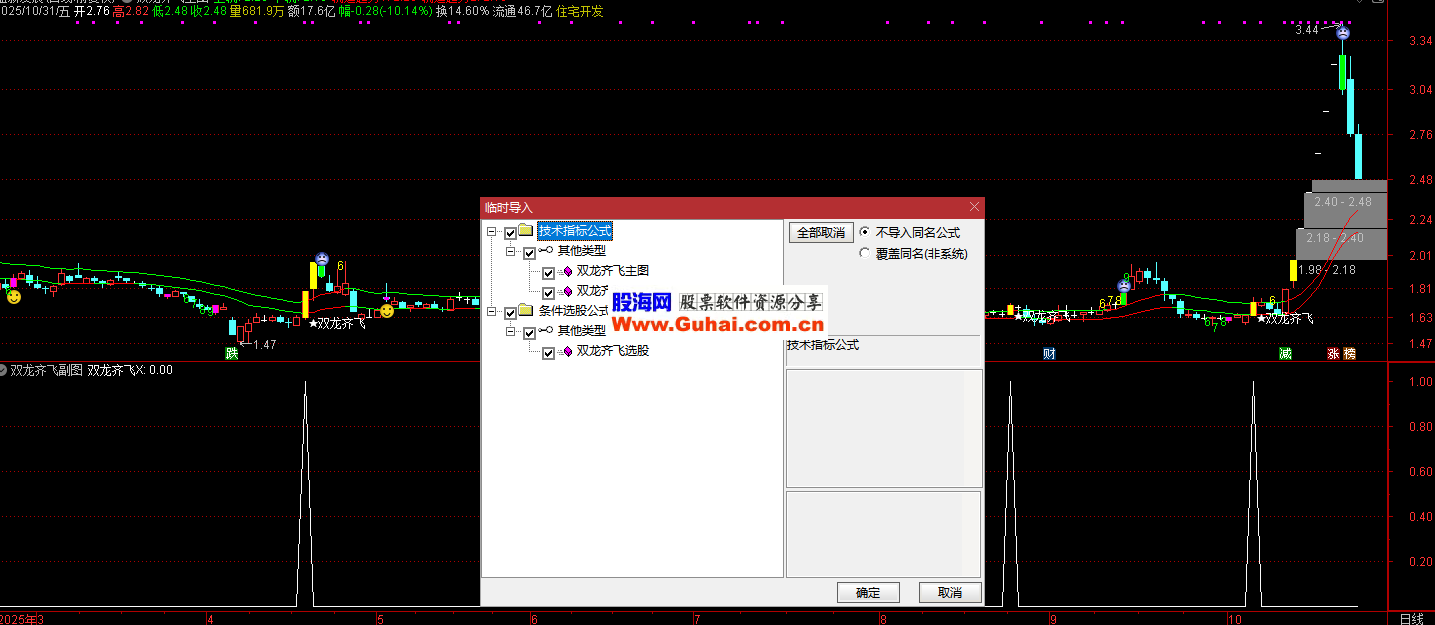Click the indicator settings dot beside 双龙齐飞副图
This screenshot has width=1435, height=625.
click(x=4, y=370)
